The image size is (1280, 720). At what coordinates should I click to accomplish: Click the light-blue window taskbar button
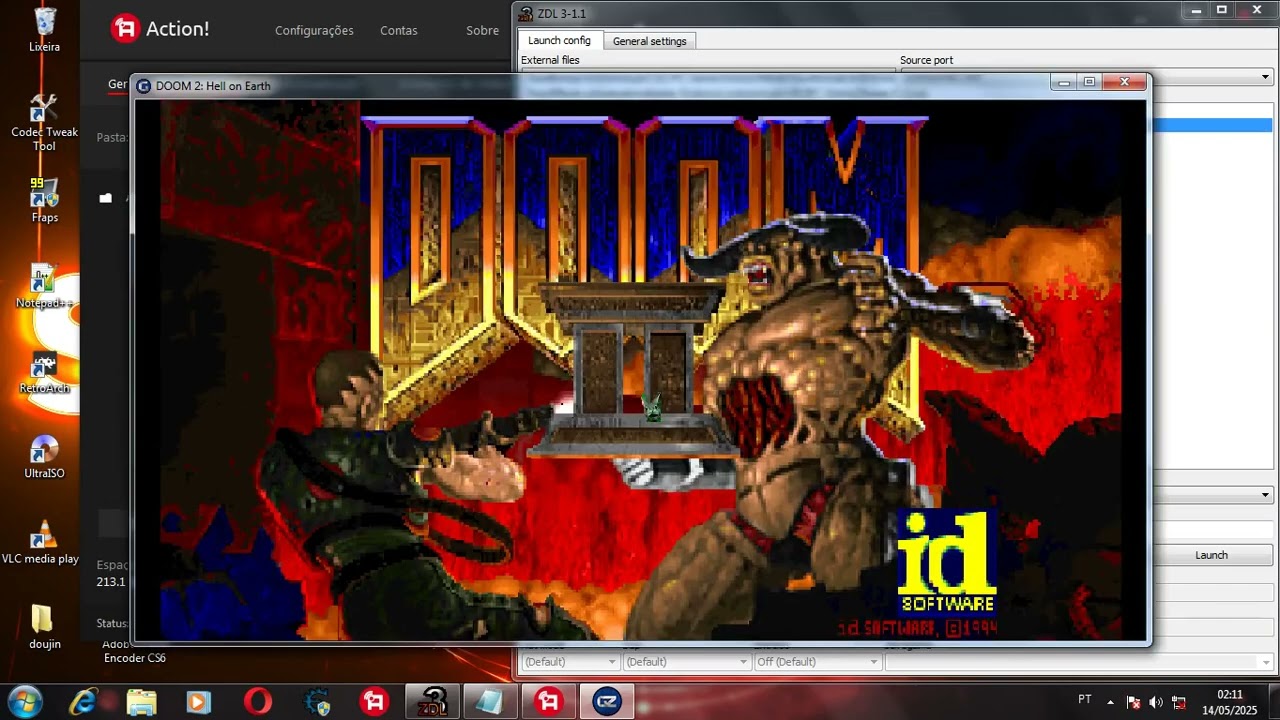(x=490, y=701)
